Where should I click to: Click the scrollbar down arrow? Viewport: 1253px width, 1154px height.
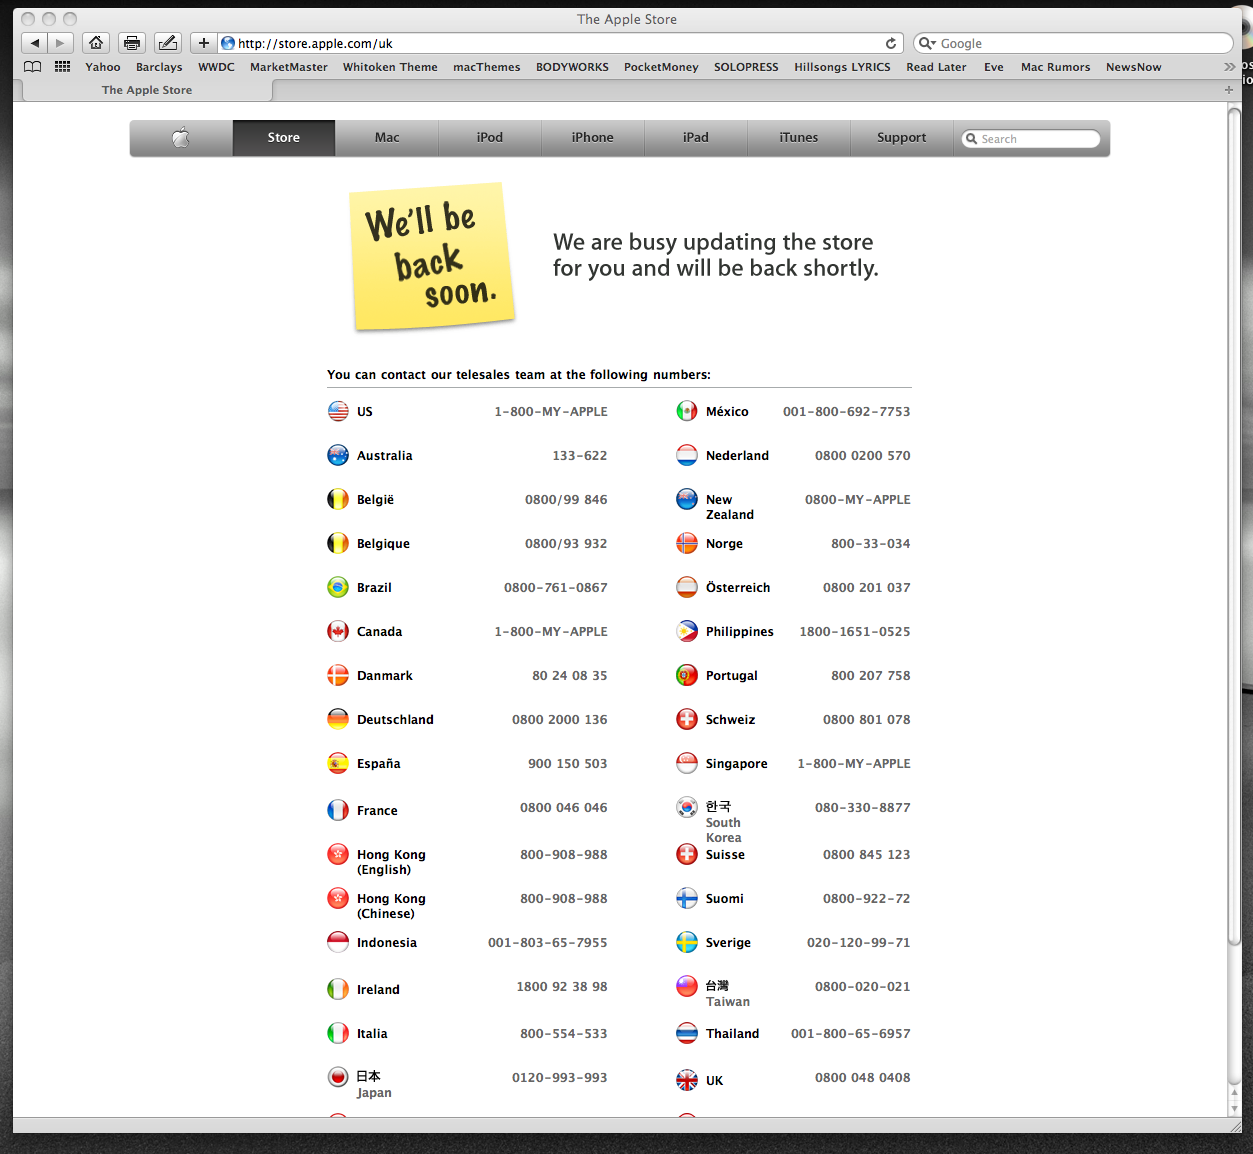[1234, 1107]
